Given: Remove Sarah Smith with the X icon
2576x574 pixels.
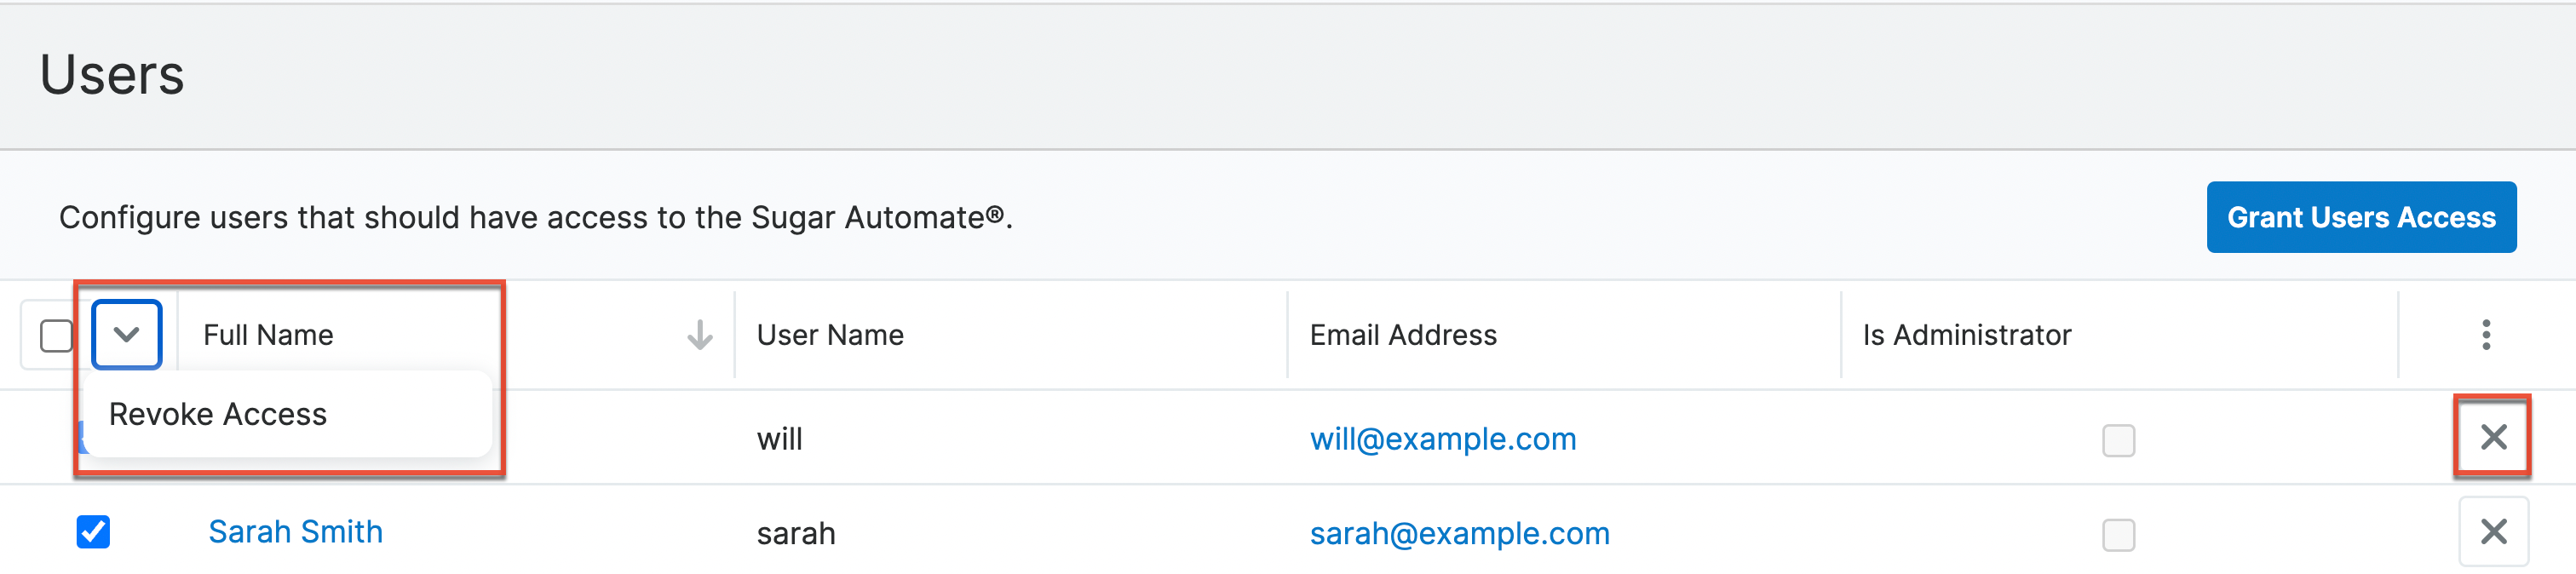Looking at the screenshot, I should pyautogui.click(x=2493, y=532).
